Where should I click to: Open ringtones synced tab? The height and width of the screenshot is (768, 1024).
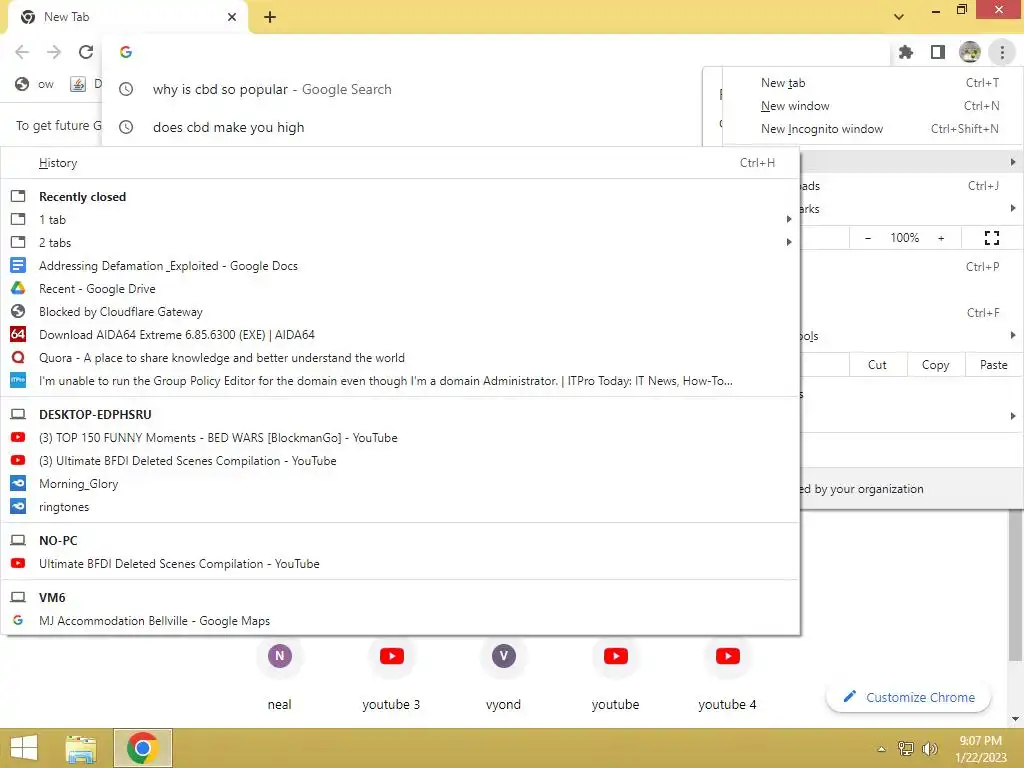pos(400,507)
